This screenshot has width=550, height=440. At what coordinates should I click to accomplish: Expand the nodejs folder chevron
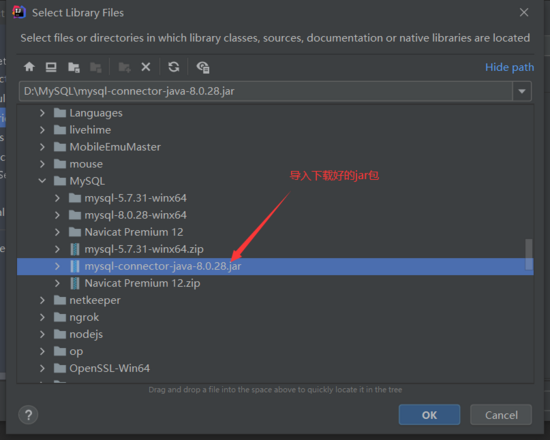[x=42, y=334]
